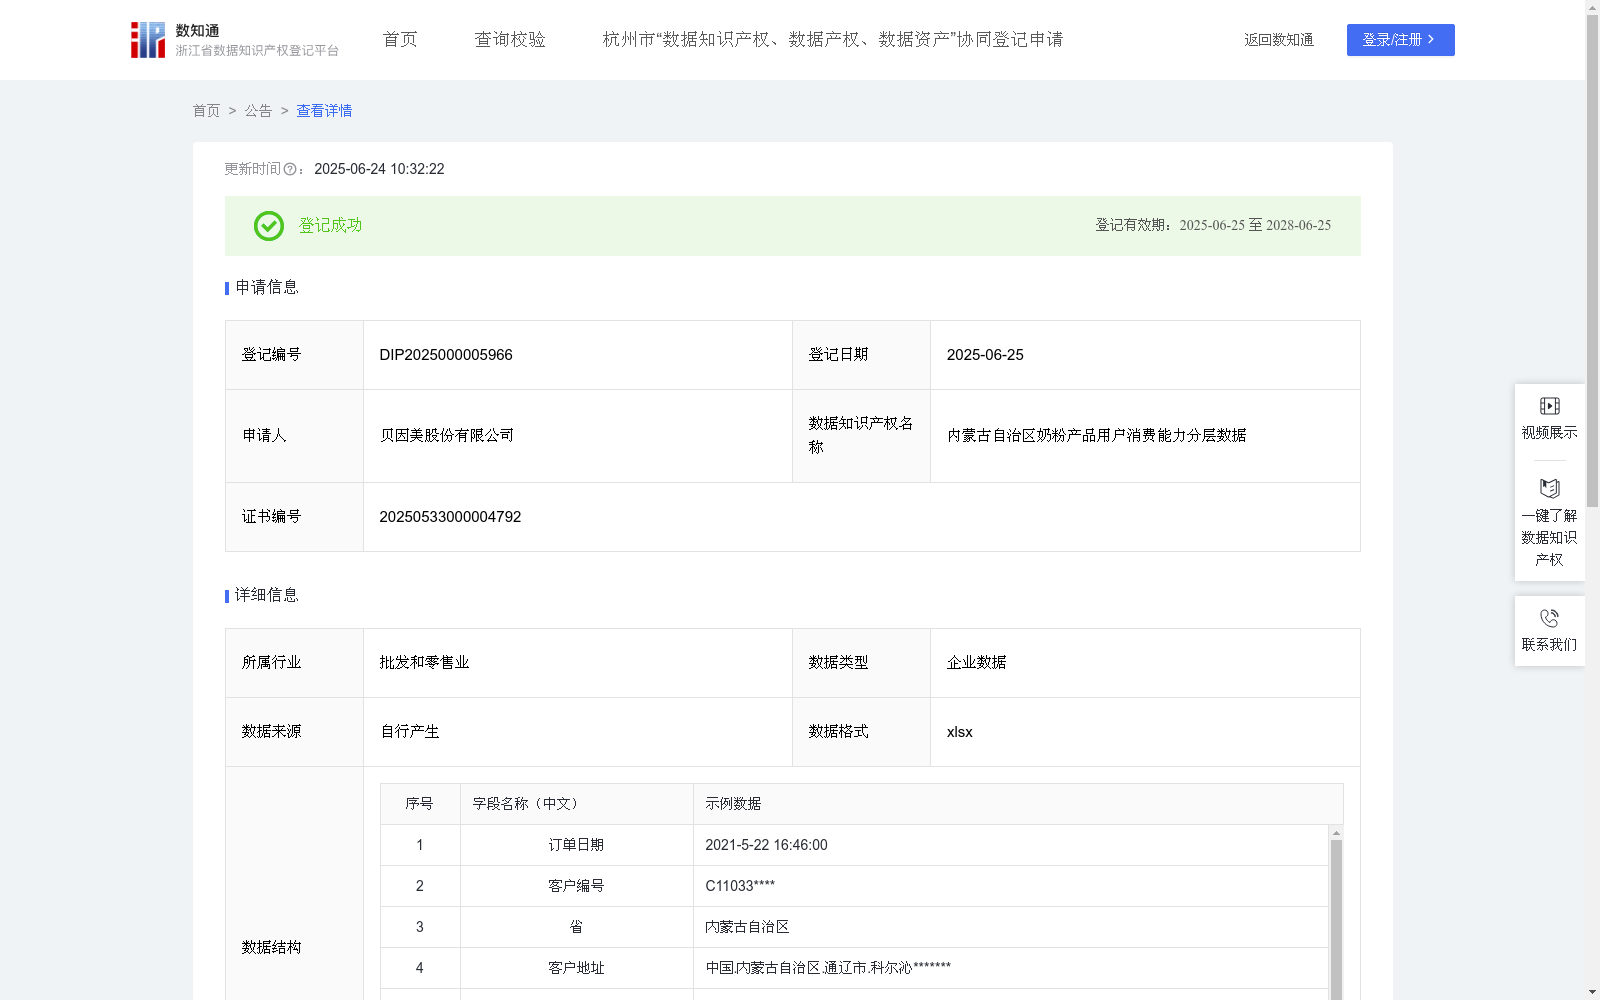This screenshot has width=1600, height=1000.
Task: Click the 示例数据 column header
Action: pos(1018,804)
